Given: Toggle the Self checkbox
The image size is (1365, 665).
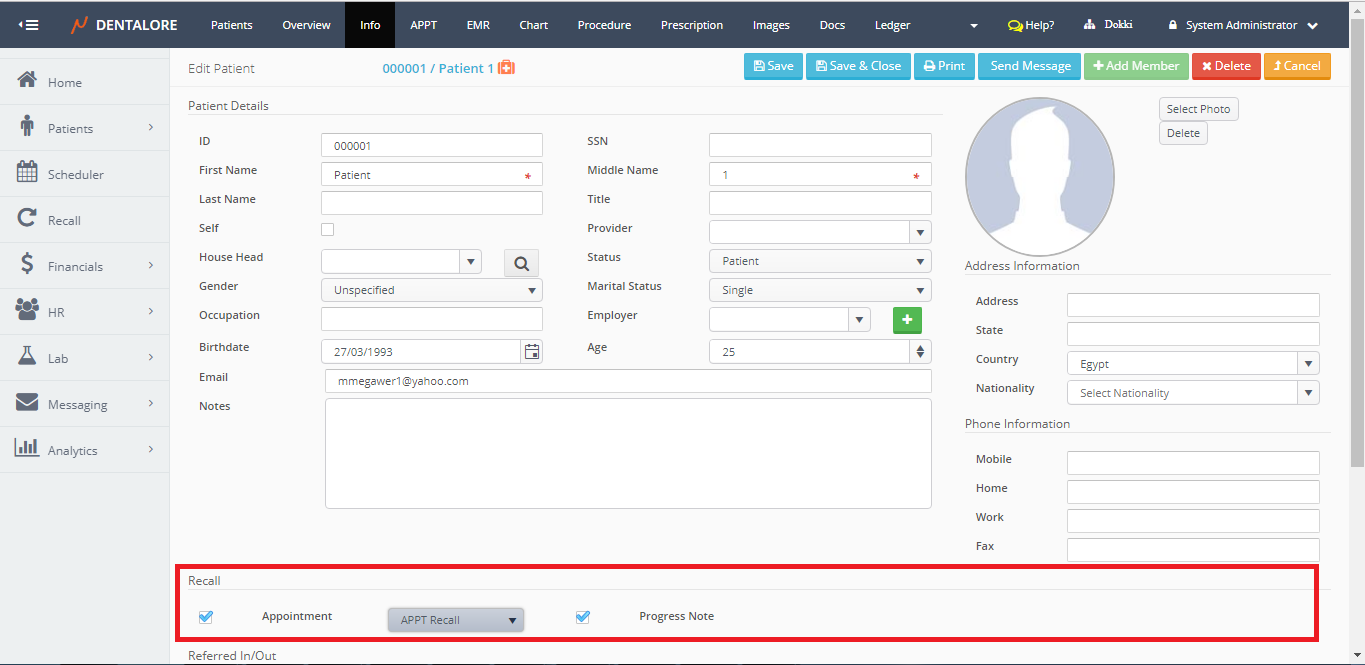Looking at the screenshot, I should coord(327,230).
